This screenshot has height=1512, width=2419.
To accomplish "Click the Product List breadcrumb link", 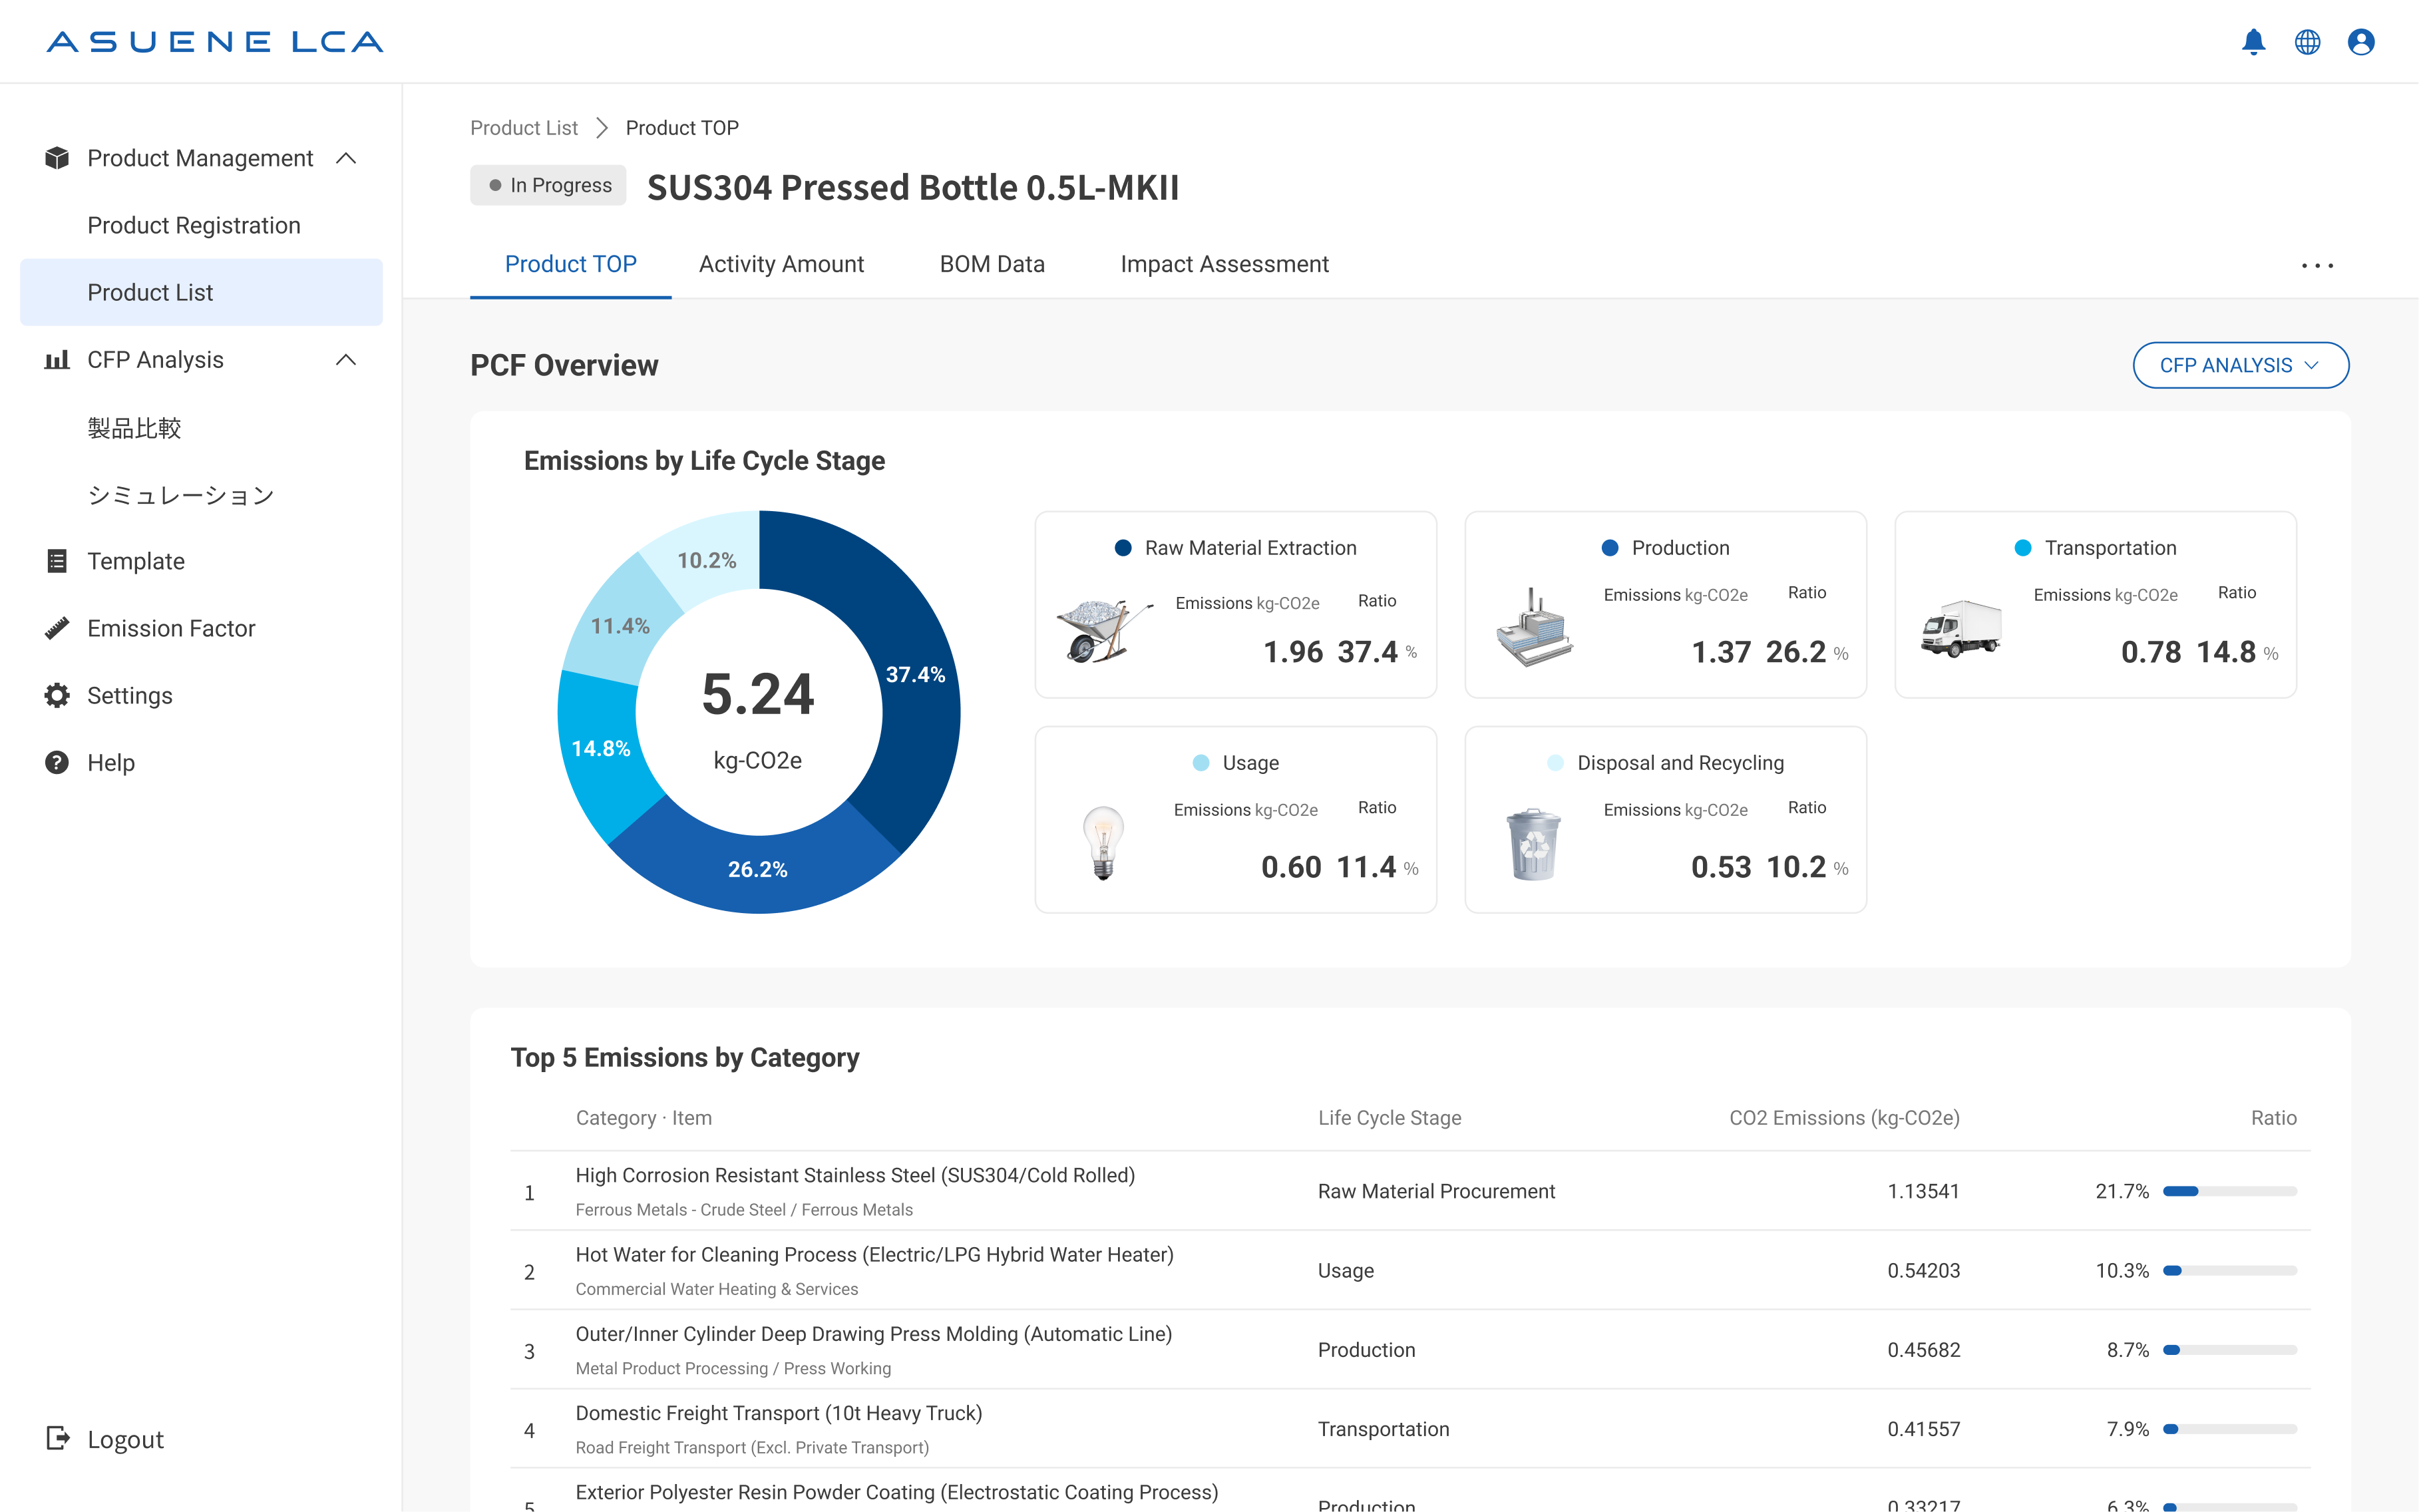I will (x=524, y=128).
